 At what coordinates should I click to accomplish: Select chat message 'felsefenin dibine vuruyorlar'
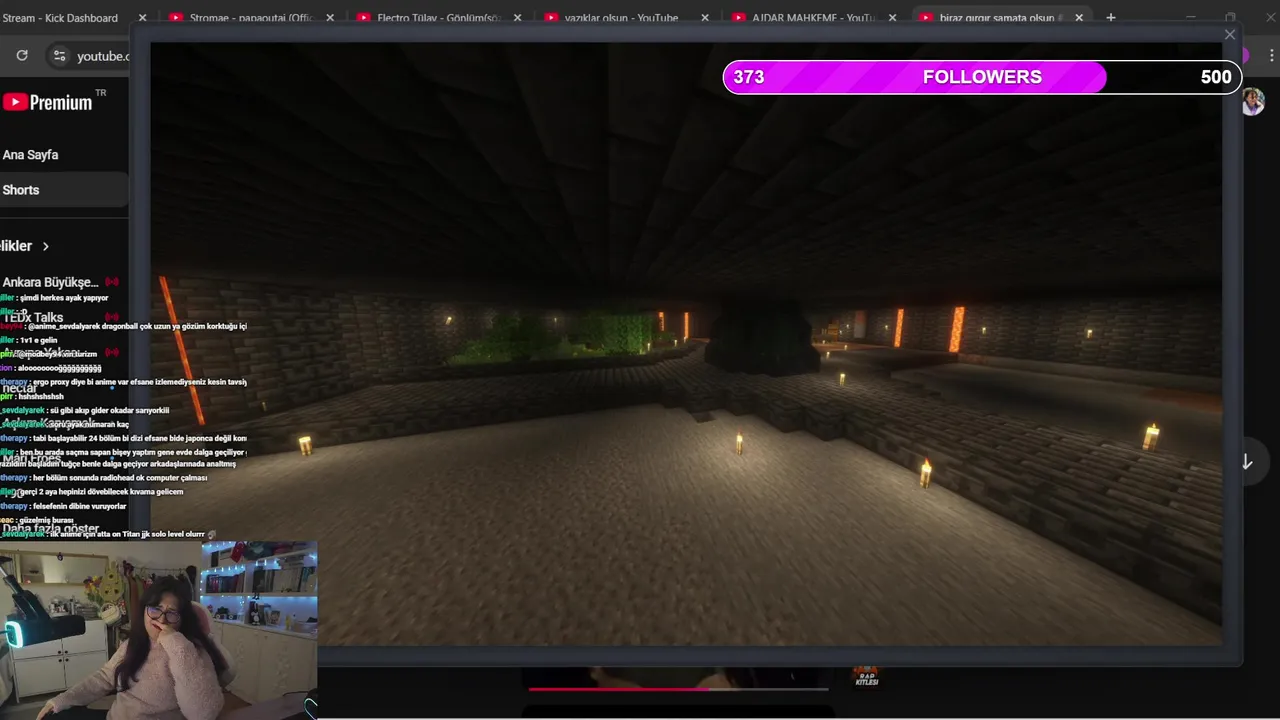coord(79,506)
